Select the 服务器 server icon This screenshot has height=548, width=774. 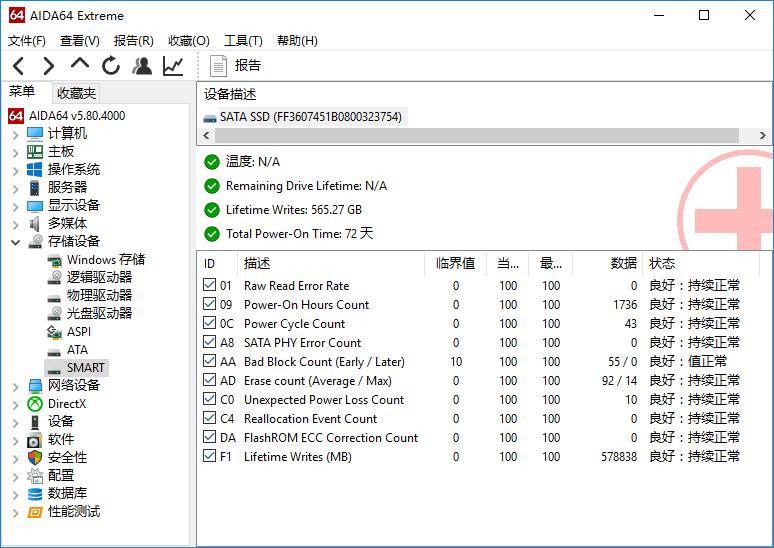point(35,188)
